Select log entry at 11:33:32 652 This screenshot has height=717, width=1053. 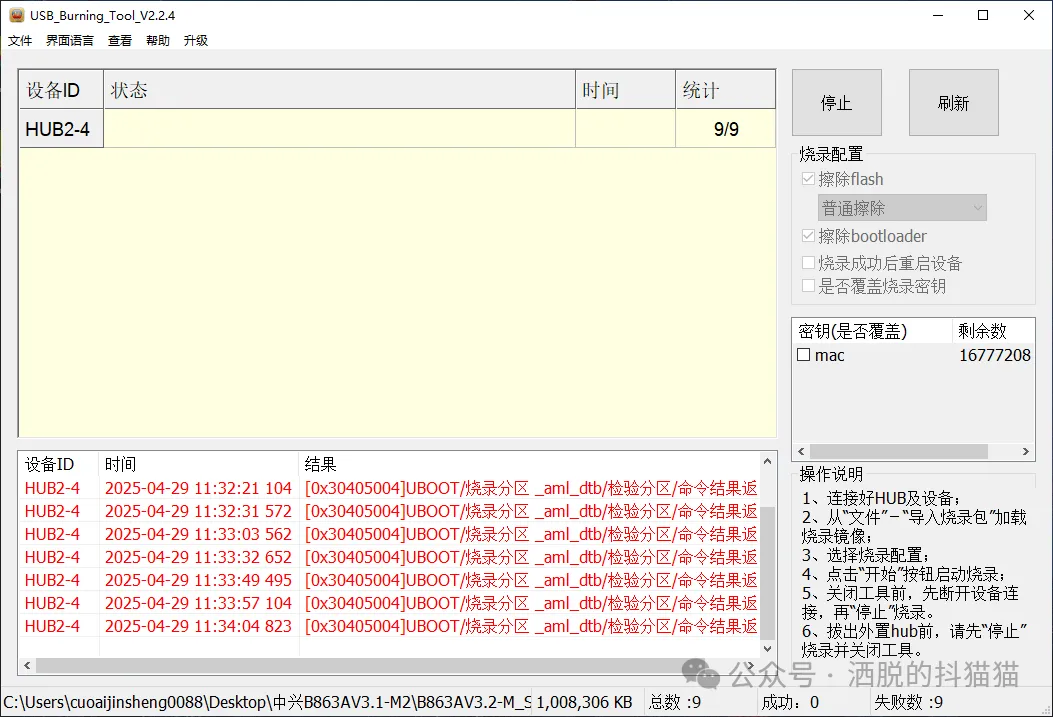pos(390,557)
